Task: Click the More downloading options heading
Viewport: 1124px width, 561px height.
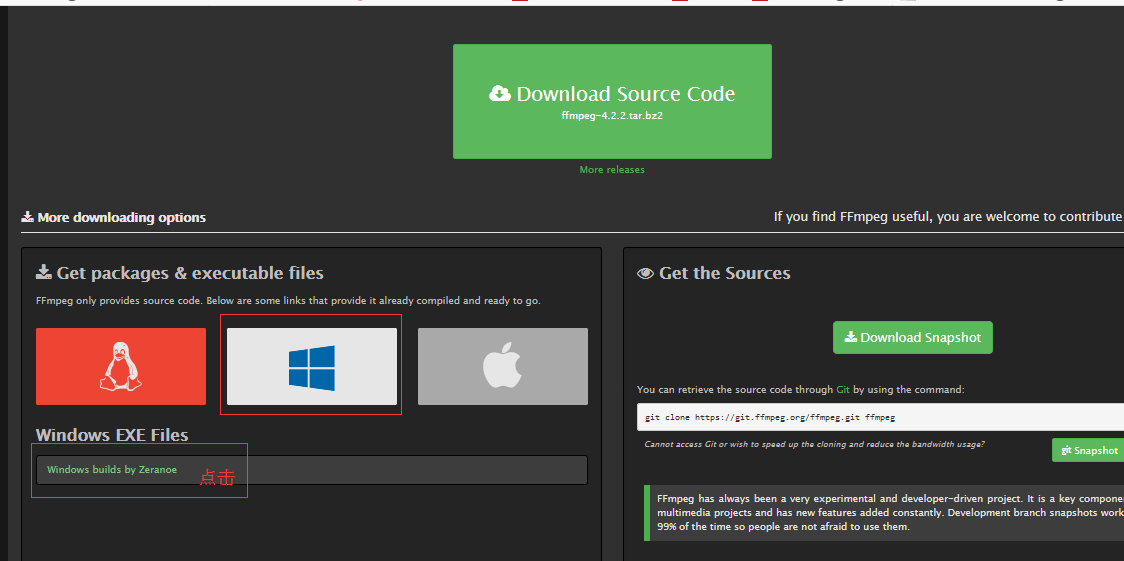Action: tap(113, 217)
